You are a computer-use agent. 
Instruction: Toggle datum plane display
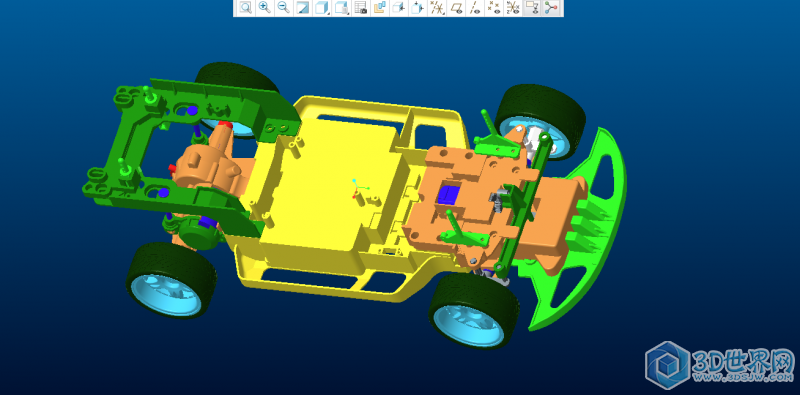[457, 8]
